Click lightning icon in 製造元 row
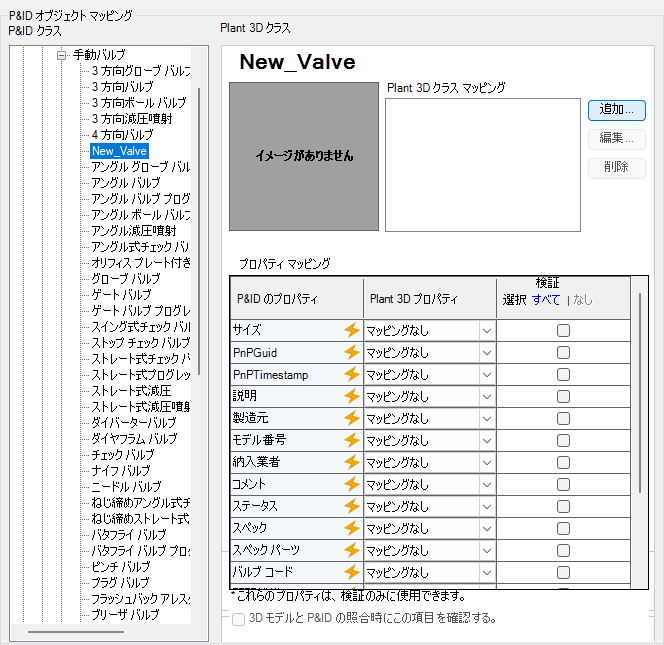Screen dimensions: 664x645 (x=351, y=418)
